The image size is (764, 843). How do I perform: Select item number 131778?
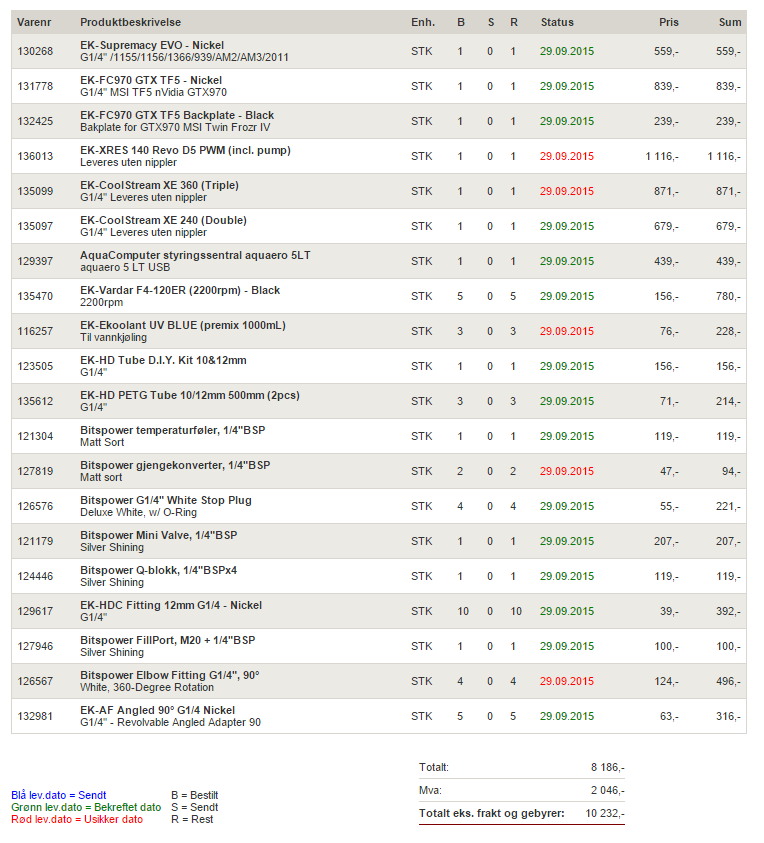(35, 87)
